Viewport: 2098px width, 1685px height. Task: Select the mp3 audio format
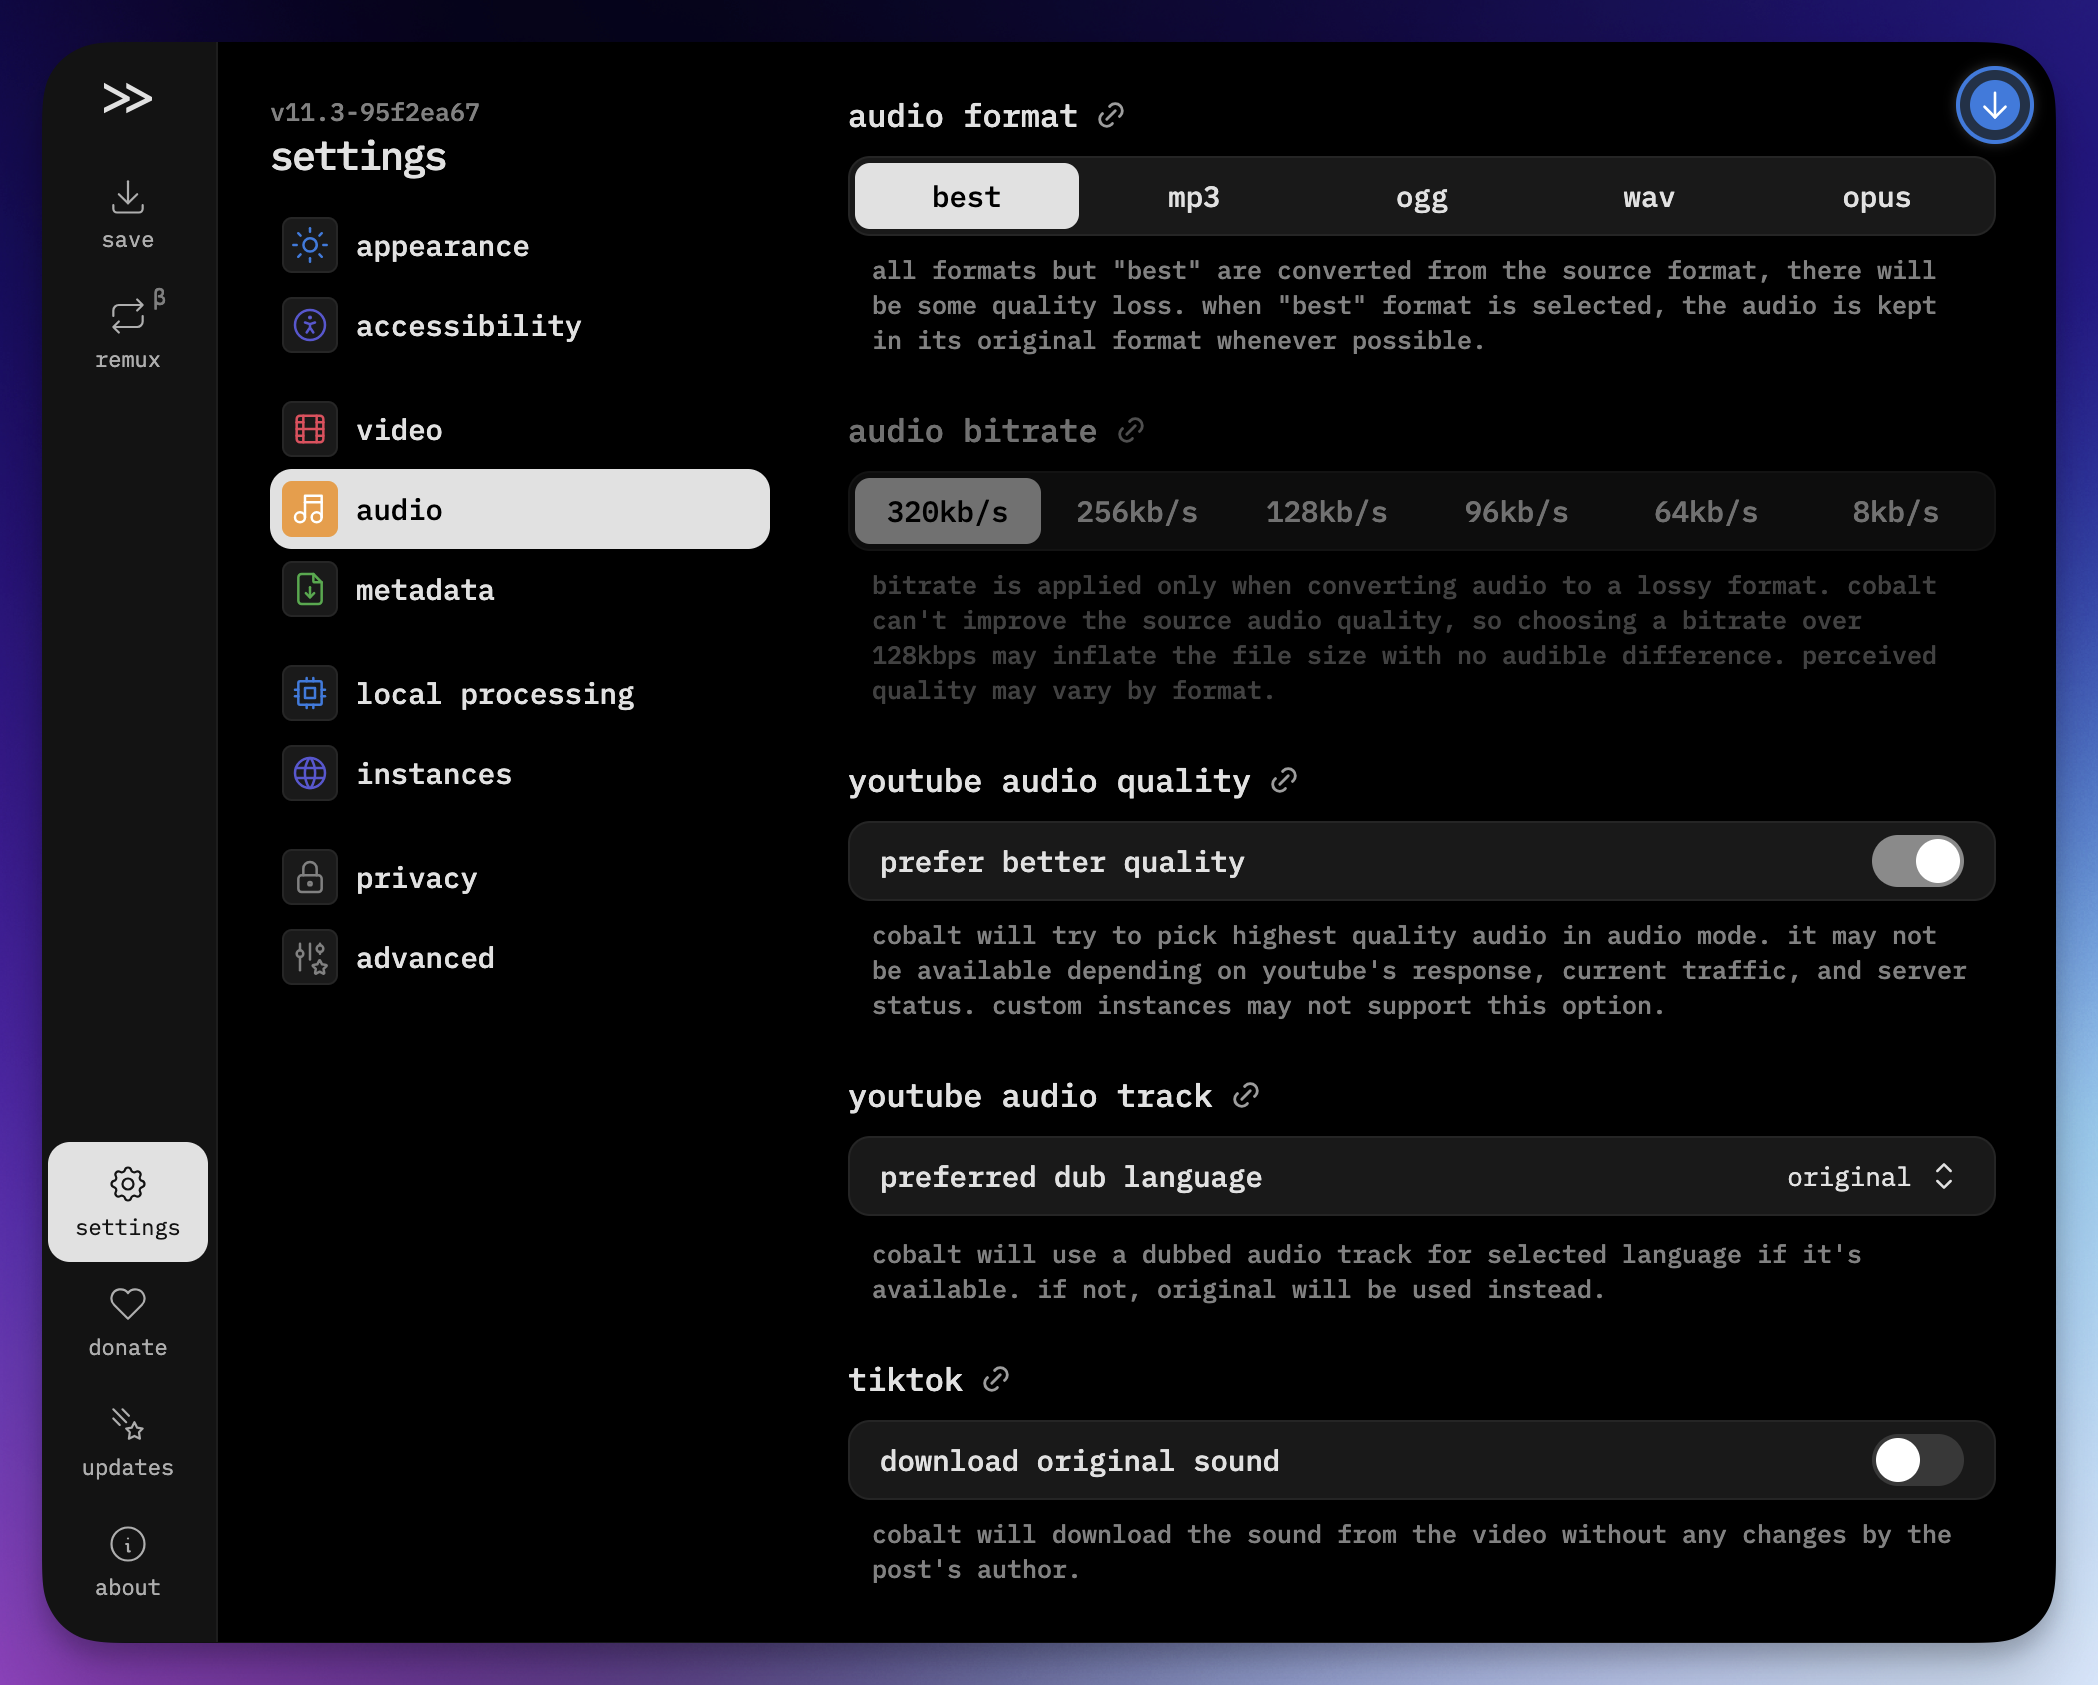click(1193, 197)
